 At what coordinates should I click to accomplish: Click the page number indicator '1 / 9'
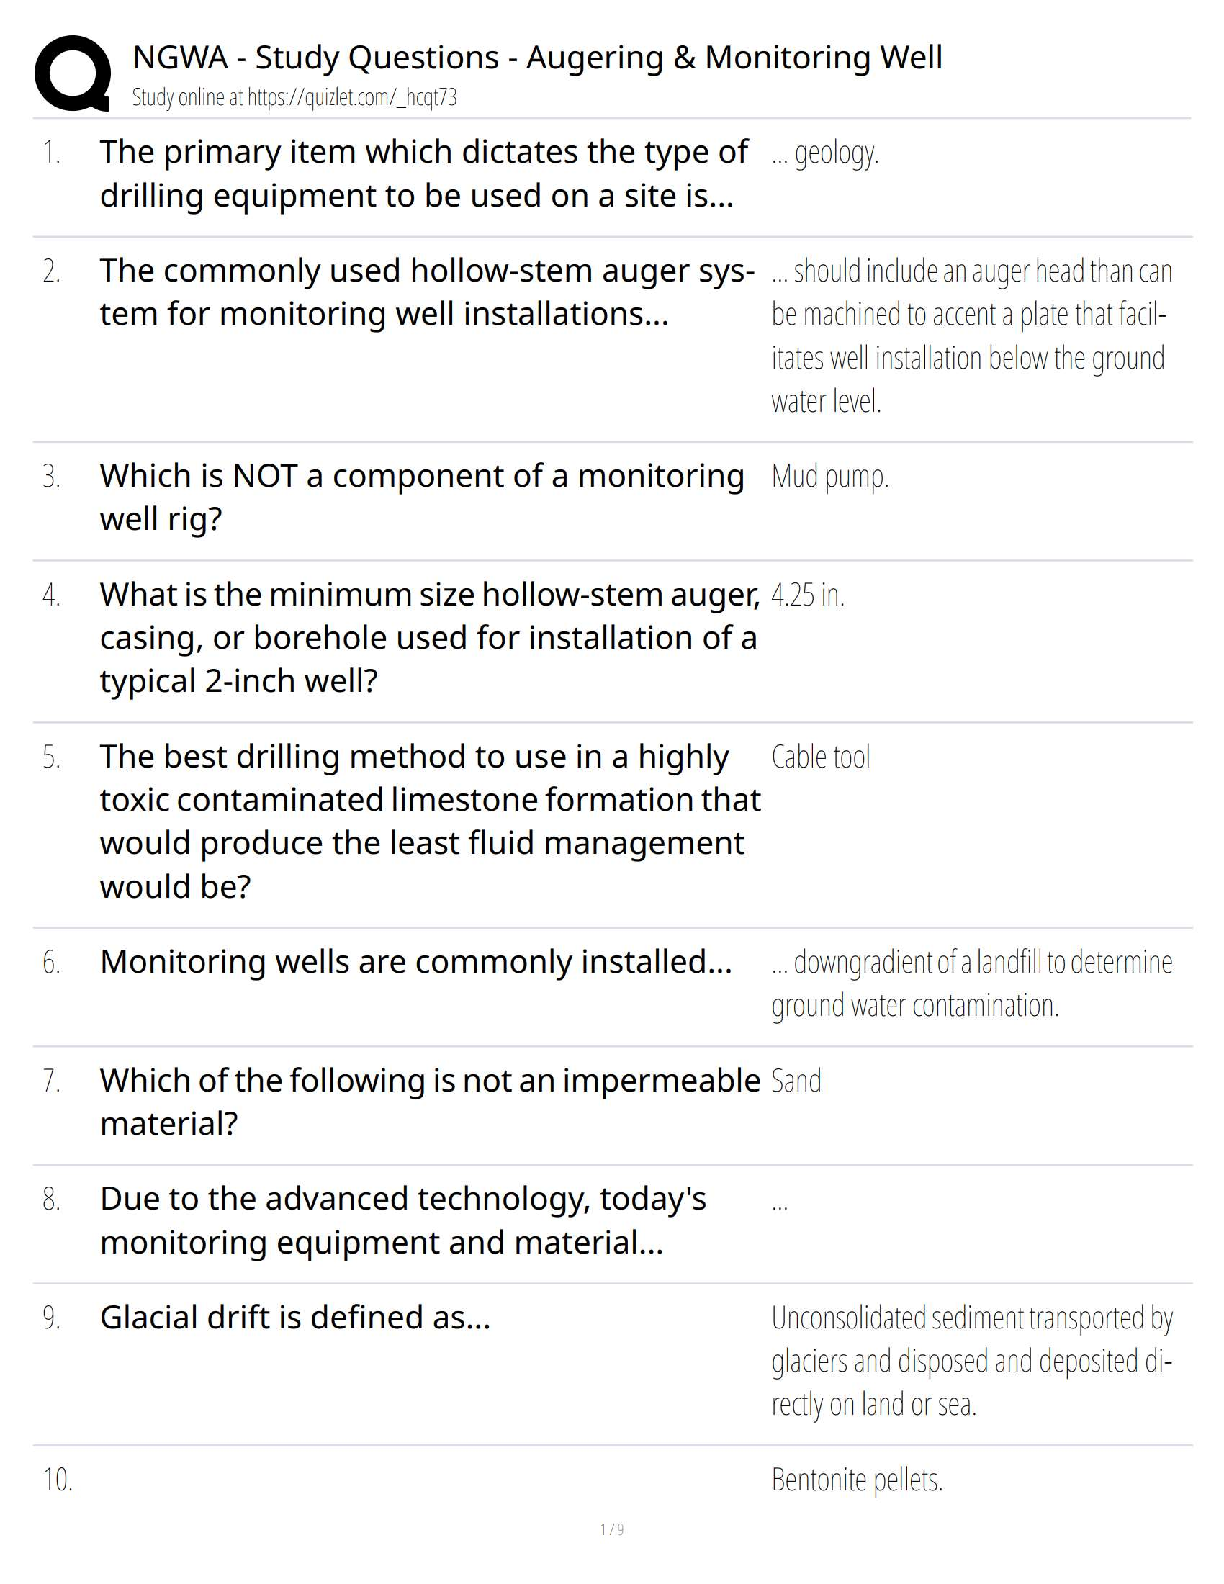(x=612, y=1529)
